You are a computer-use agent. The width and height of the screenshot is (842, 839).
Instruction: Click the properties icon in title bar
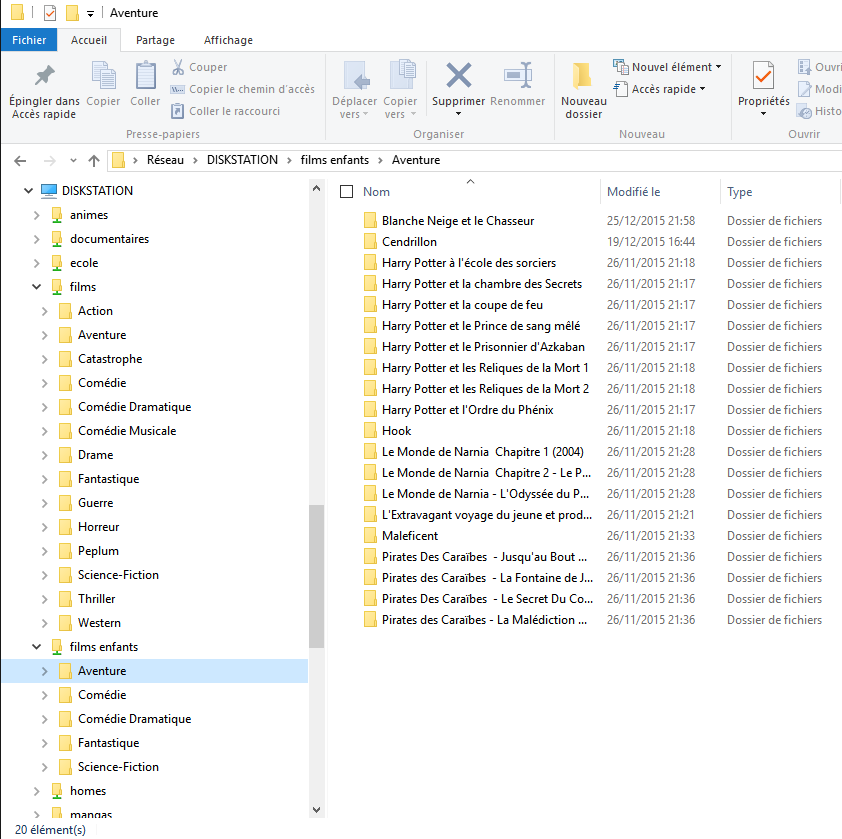point(49,12)
